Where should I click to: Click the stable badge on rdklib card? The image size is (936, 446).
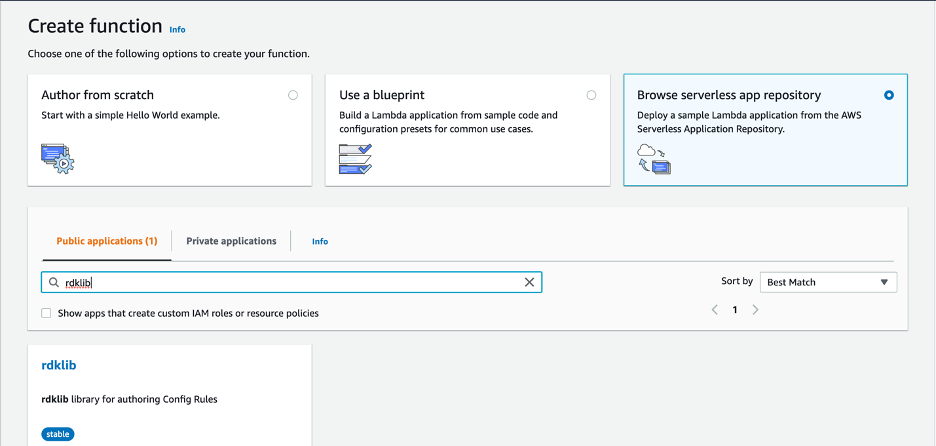click(x=58, y=434)
